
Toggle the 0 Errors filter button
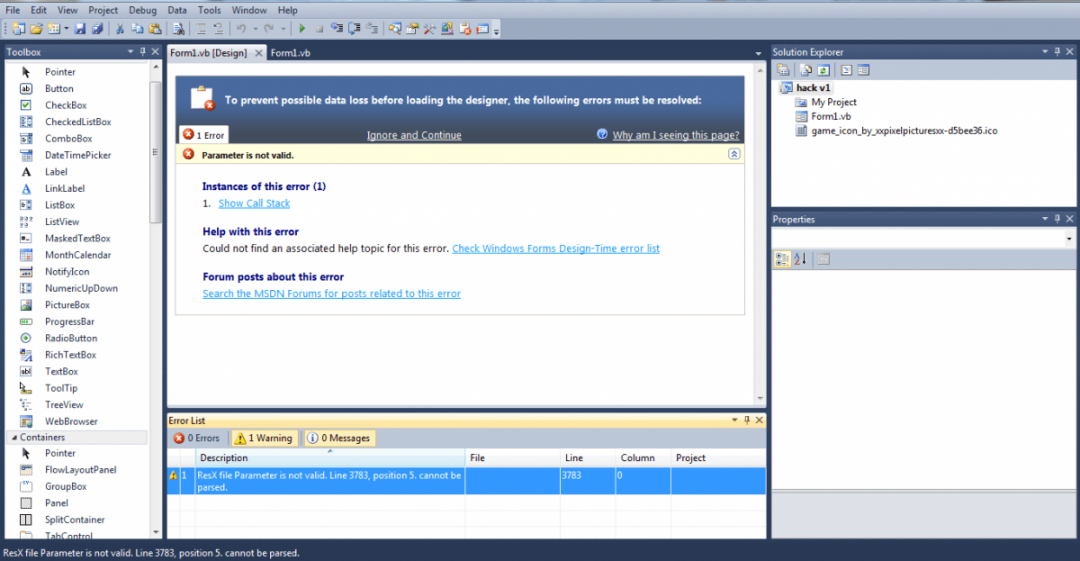[197, 438]
